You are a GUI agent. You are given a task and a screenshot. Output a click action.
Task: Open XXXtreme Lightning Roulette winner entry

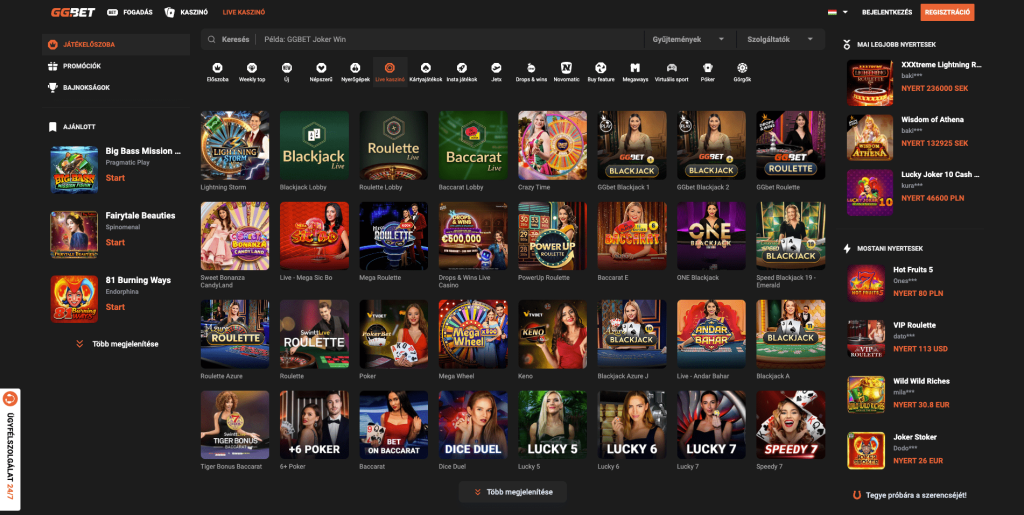pos(914,83)
